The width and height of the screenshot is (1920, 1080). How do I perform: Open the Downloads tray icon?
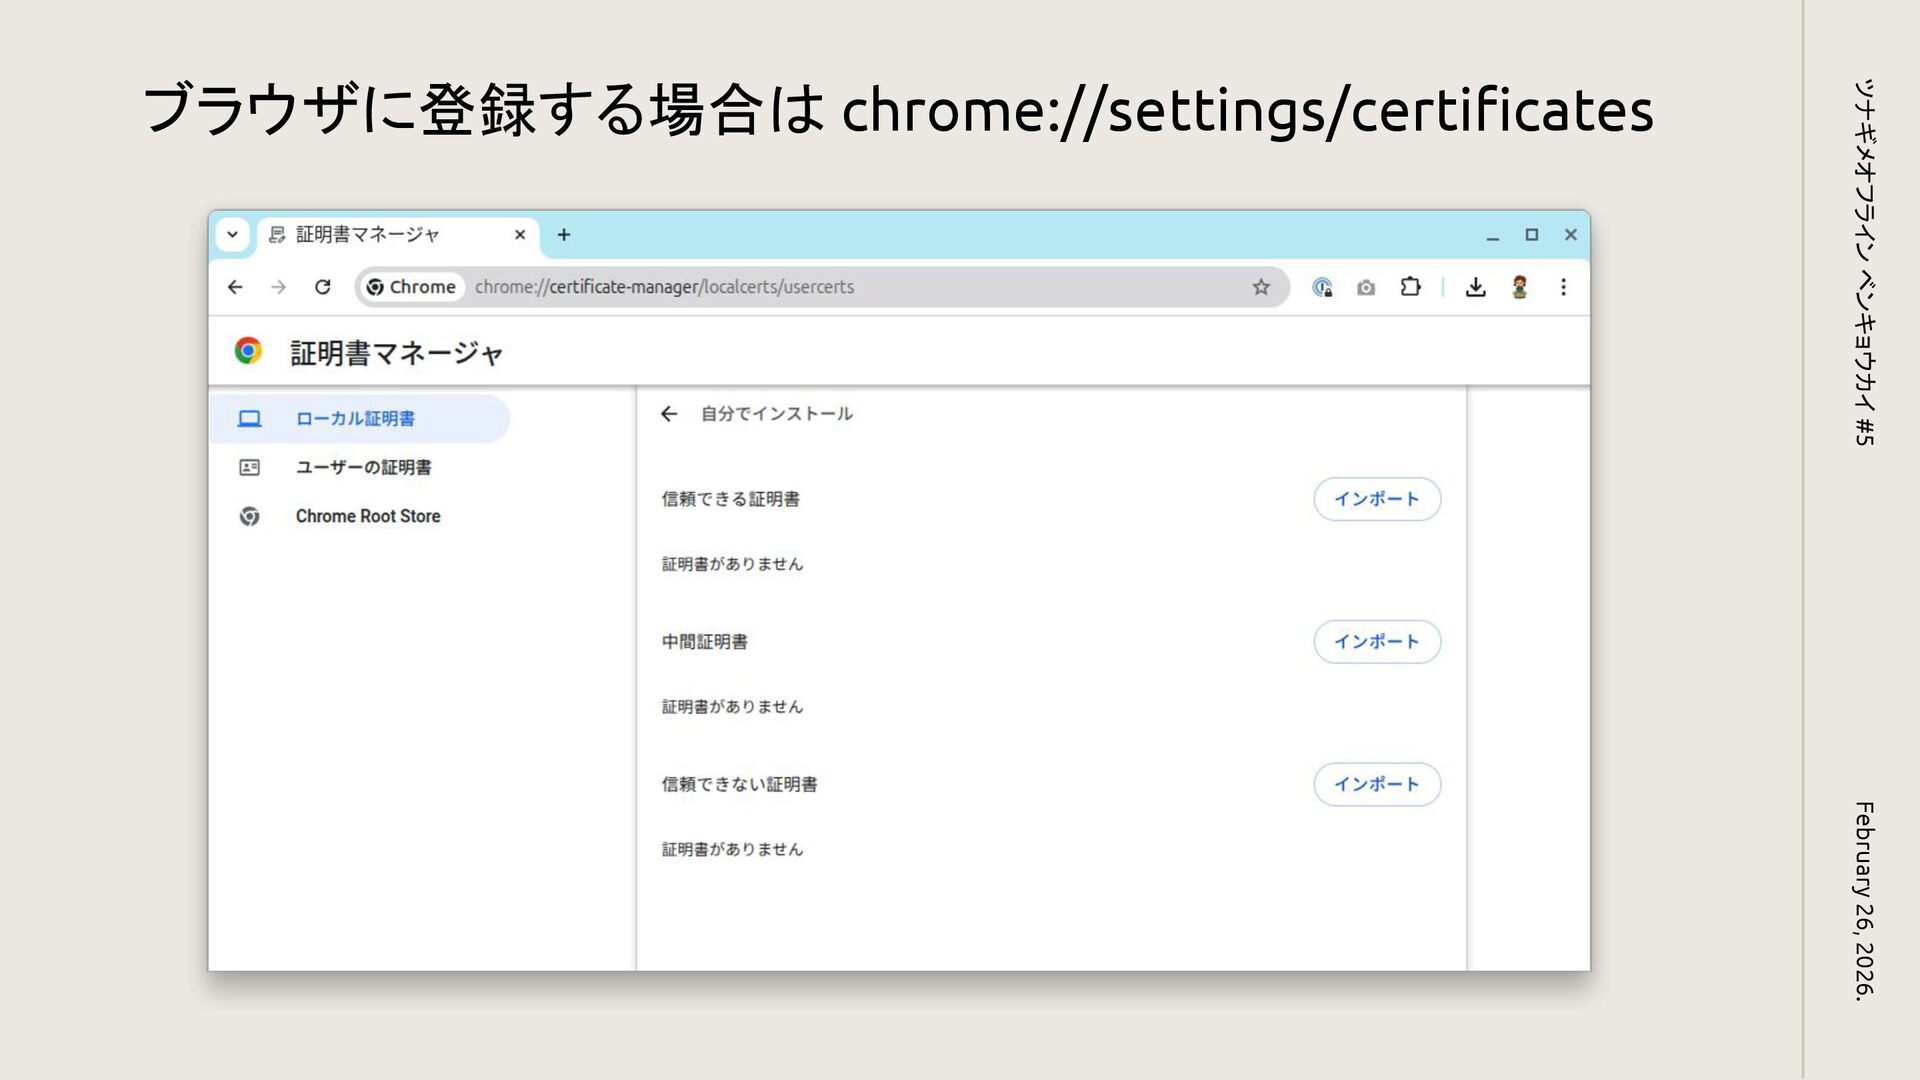click(x=1475, y=287)
